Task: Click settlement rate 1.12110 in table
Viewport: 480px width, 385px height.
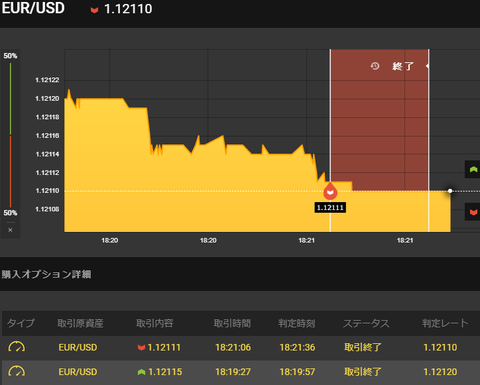Action: tap(440, 347)
